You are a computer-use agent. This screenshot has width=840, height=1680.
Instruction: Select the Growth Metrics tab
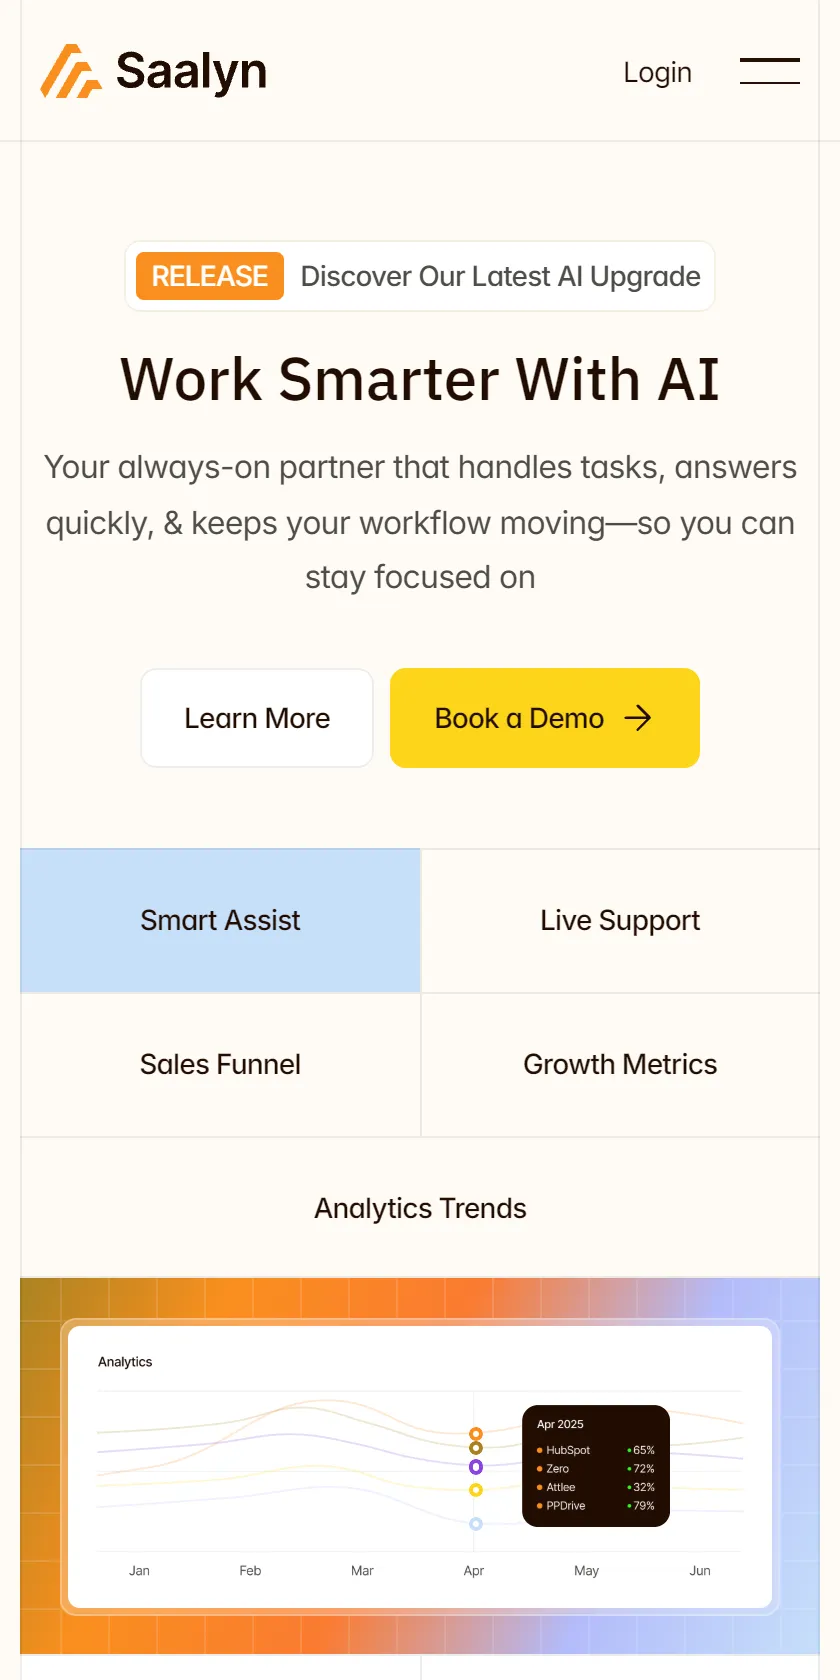tap(620, 1064)
